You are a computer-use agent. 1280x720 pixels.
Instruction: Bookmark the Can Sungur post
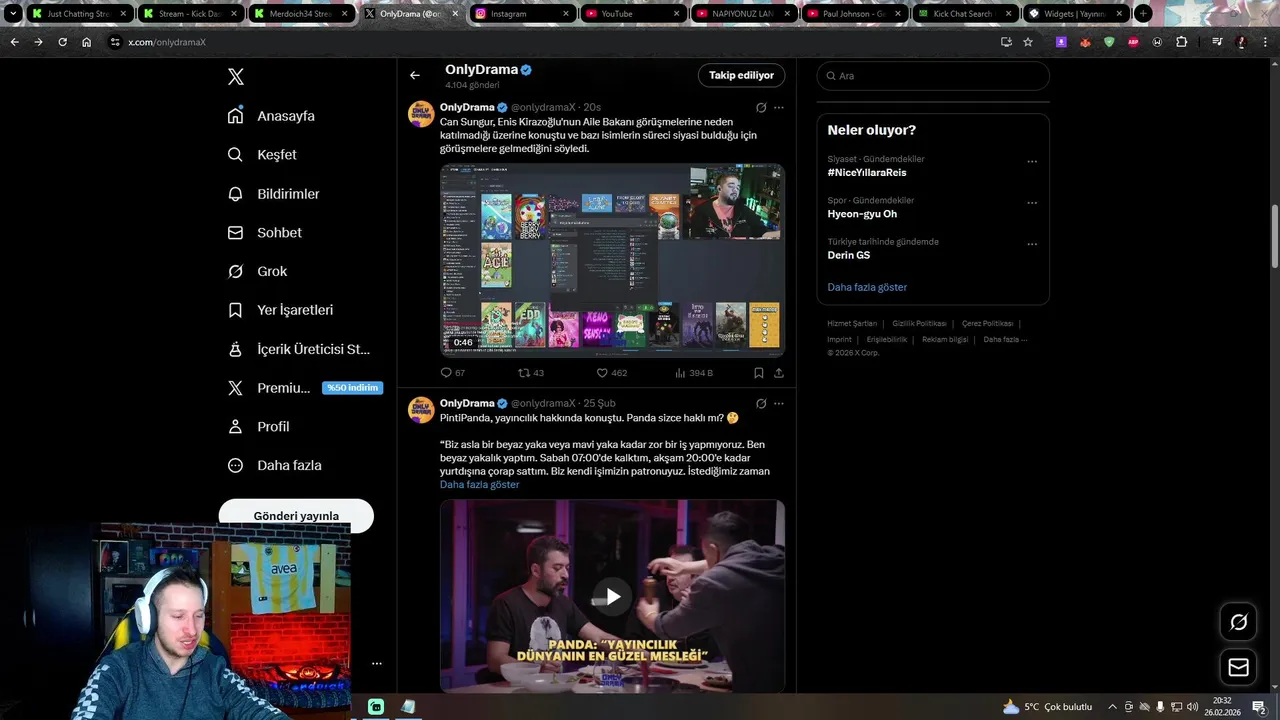[x=759, y=373]
